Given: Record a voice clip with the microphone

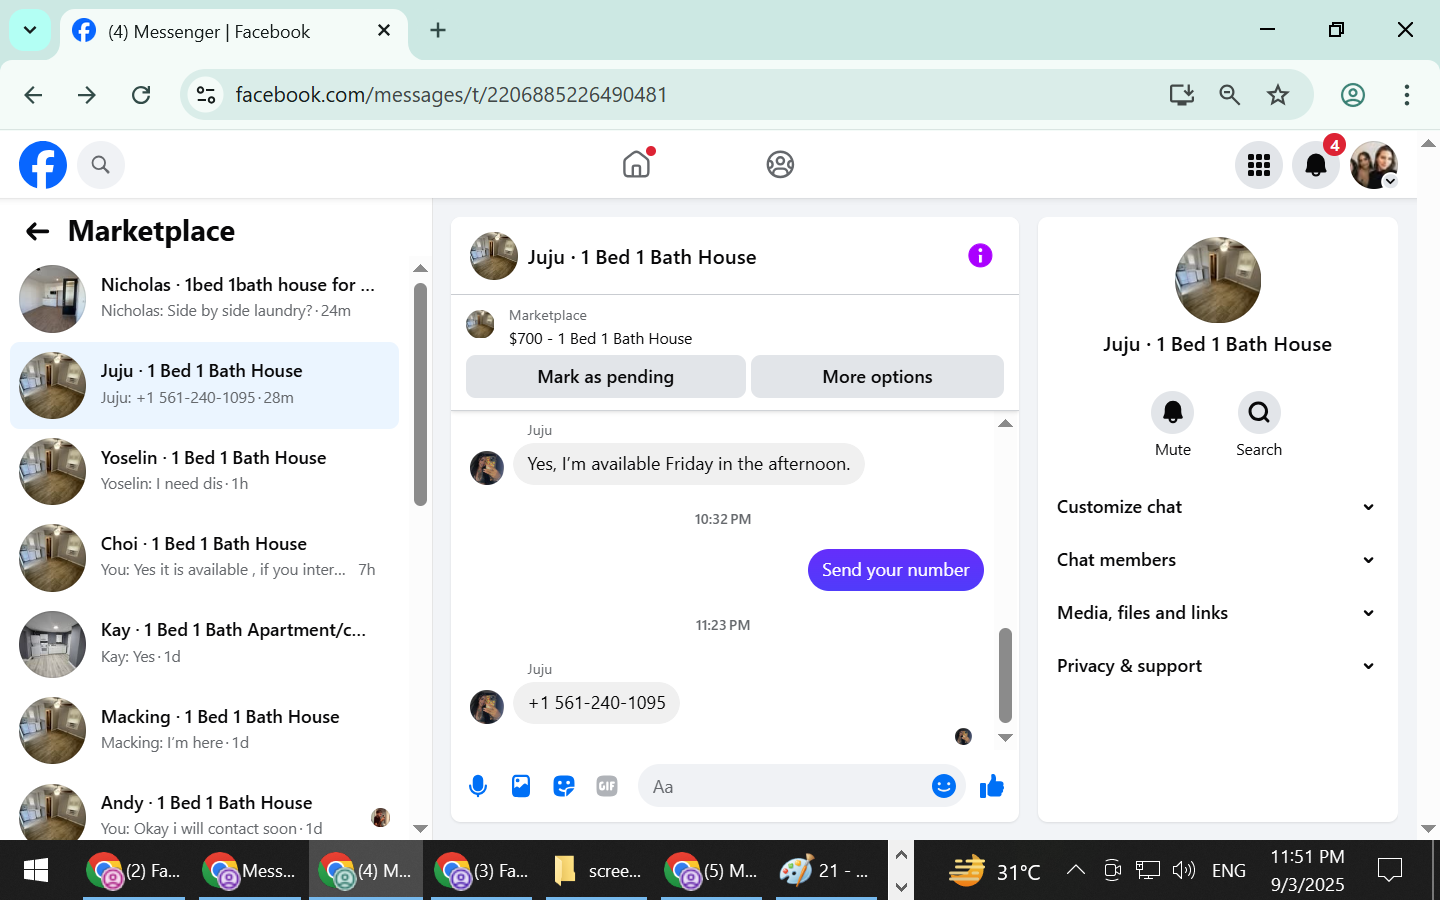Looking at the screenshot, I should coord(478,787).
